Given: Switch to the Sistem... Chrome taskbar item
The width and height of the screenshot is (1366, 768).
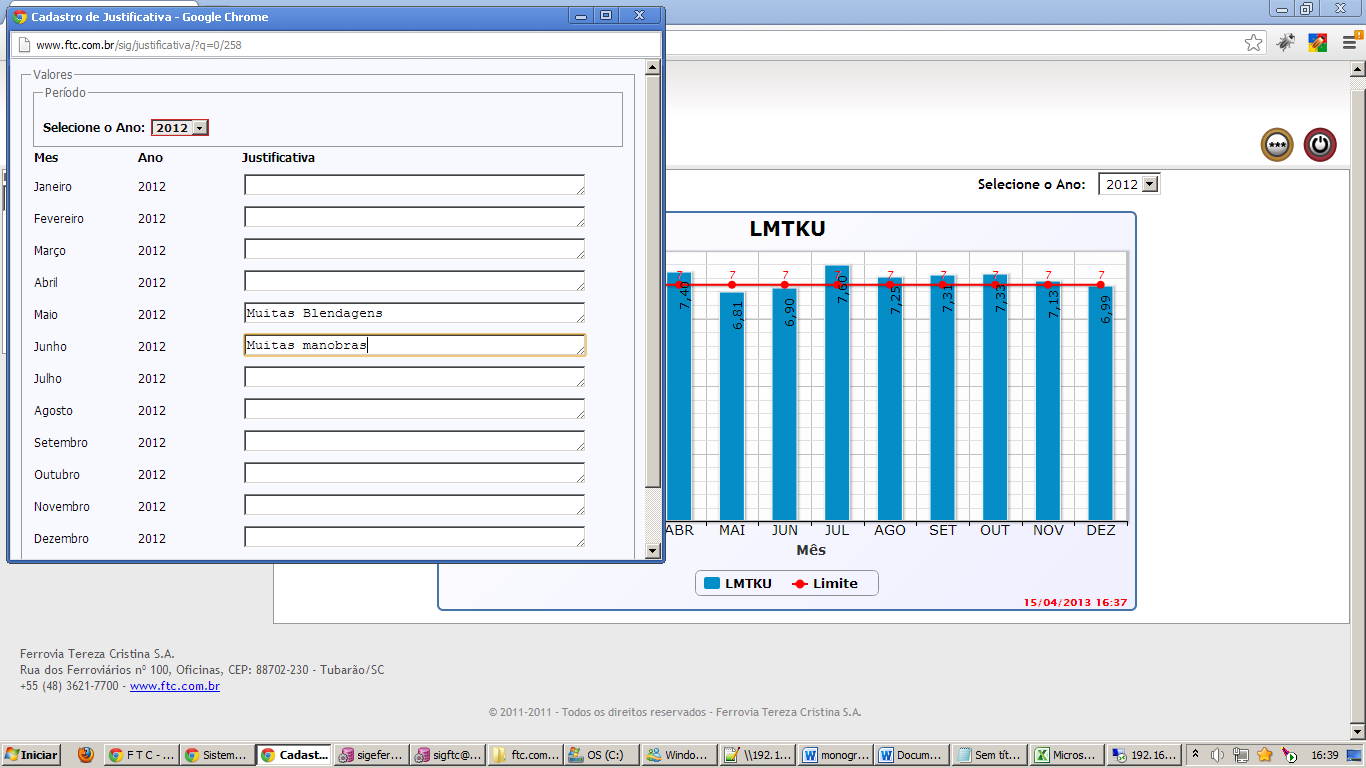Looking at the screenshot, I should pos(216,755).
